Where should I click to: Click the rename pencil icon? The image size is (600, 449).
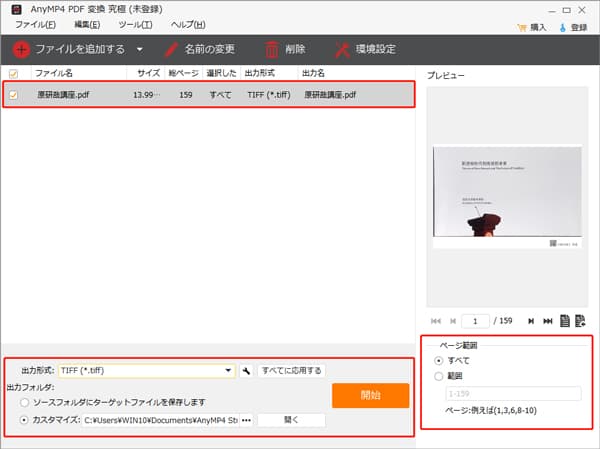(171, 49)
